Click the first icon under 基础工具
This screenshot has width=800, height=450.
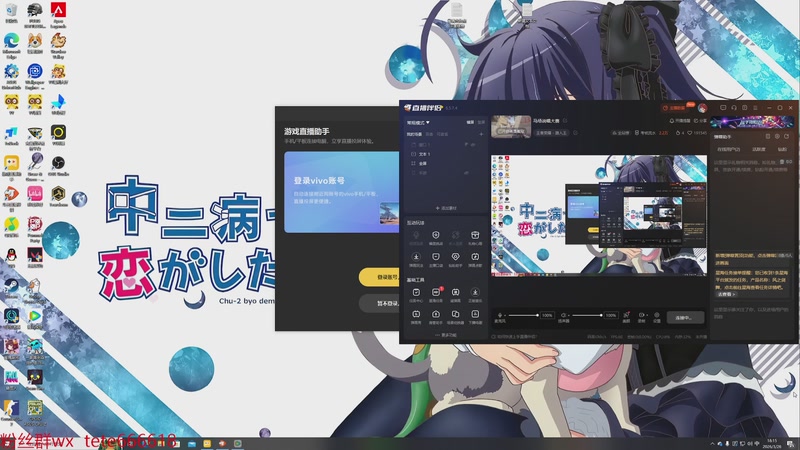click(416, 292)
